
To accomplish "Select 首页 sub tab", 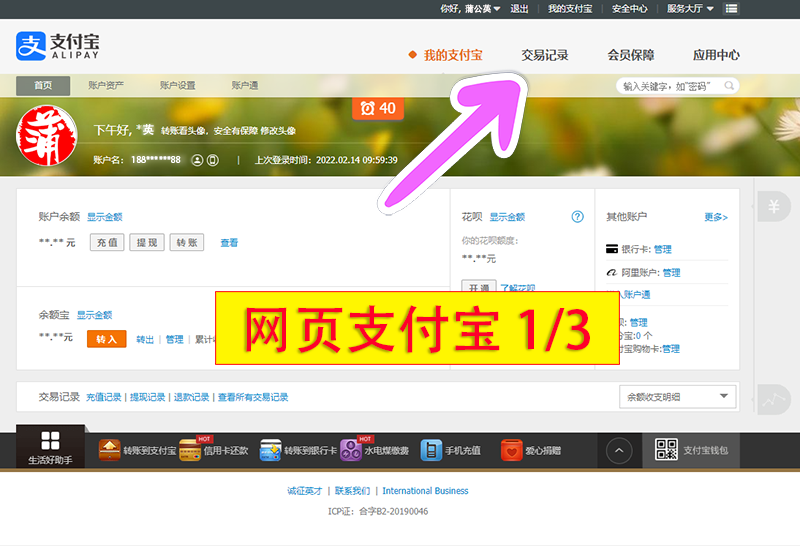I will pos(43,86).
